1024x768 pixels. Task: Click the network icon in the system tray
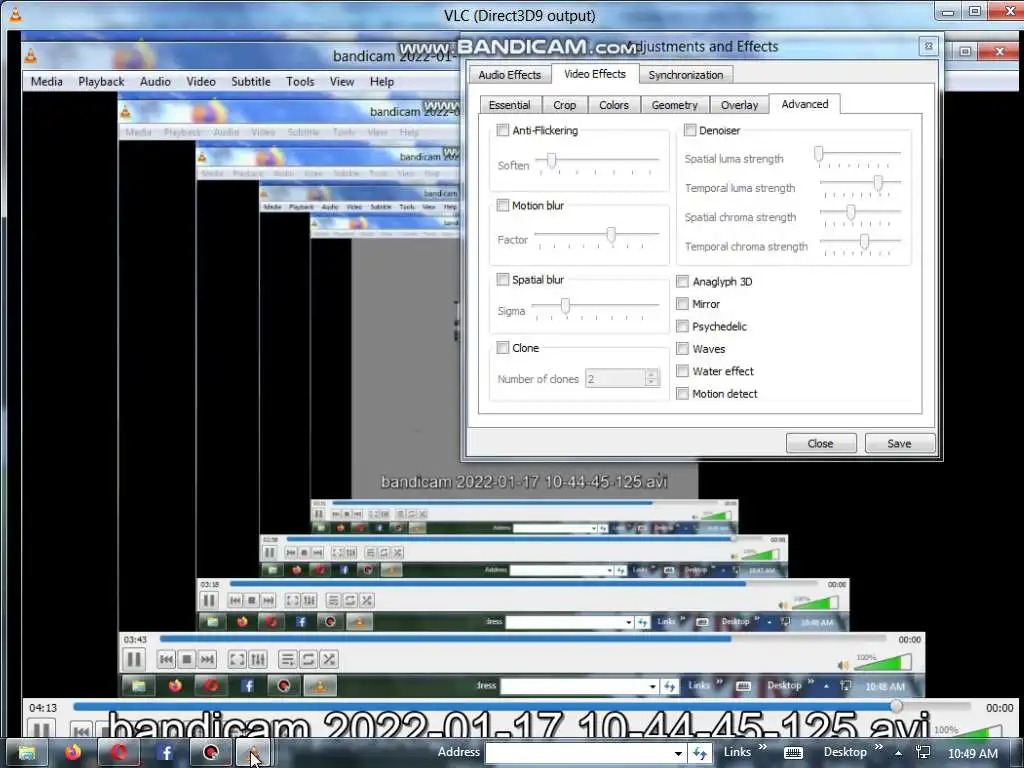point(923,752)
